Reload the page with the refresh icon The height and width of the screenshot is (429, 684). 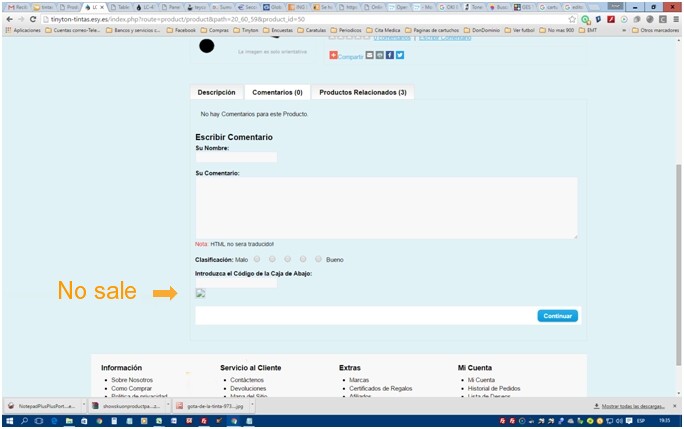coord(32,20)
